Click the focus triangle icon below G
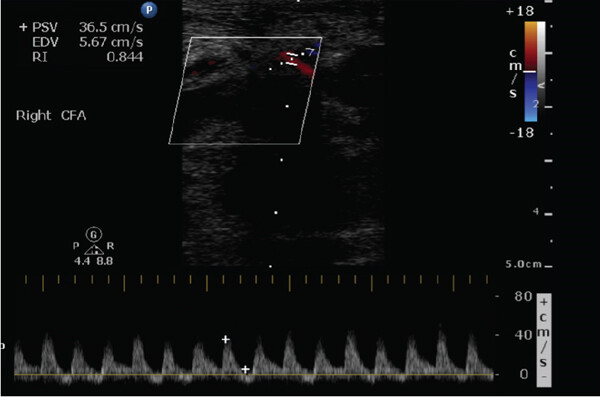 pos(94,251)
